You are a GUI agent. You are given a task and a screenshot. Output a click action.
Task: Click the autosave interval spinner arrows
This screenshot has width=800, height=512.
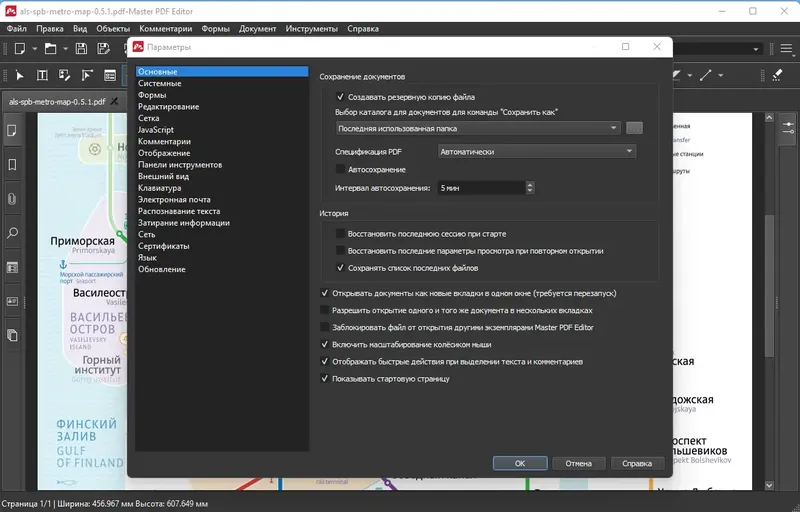click(530, 188)
